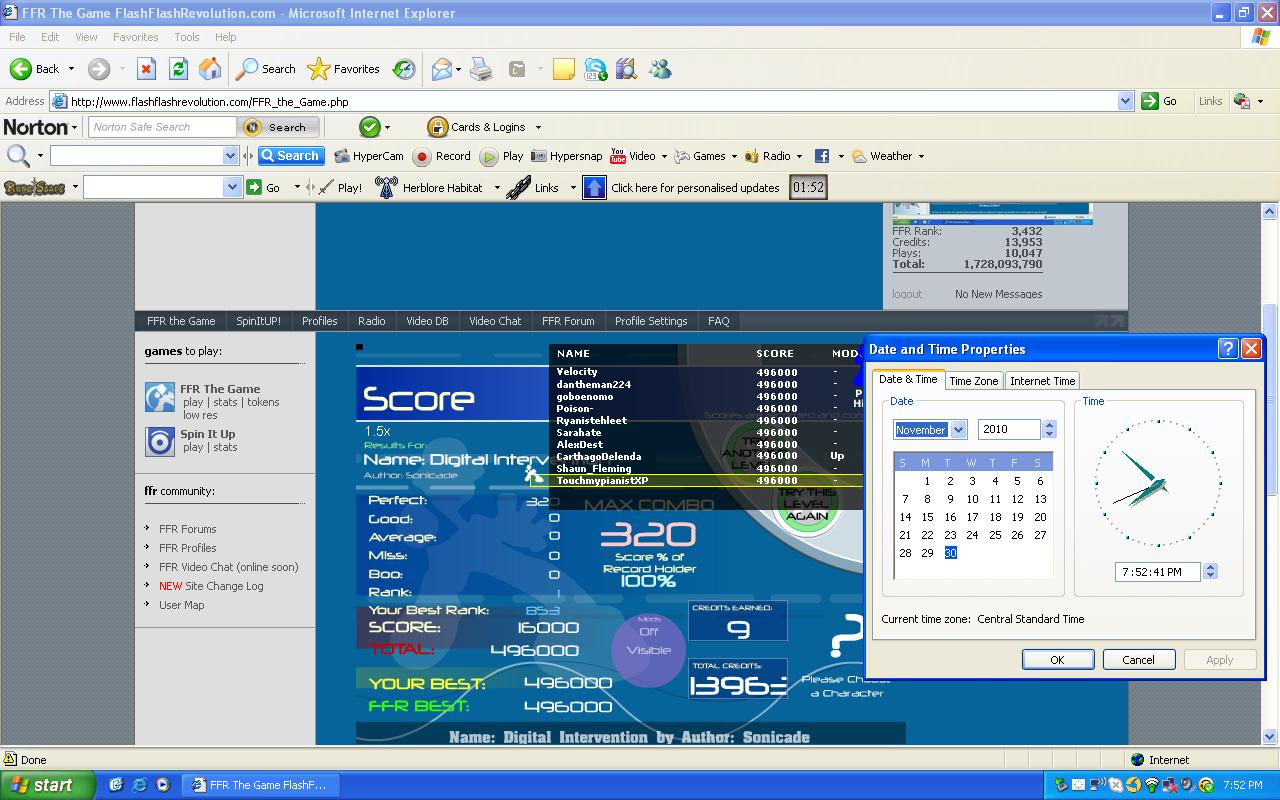Viewport: 1280px width, 800px height.
Task: Go to the Home page icon
Action: (210, 69)
